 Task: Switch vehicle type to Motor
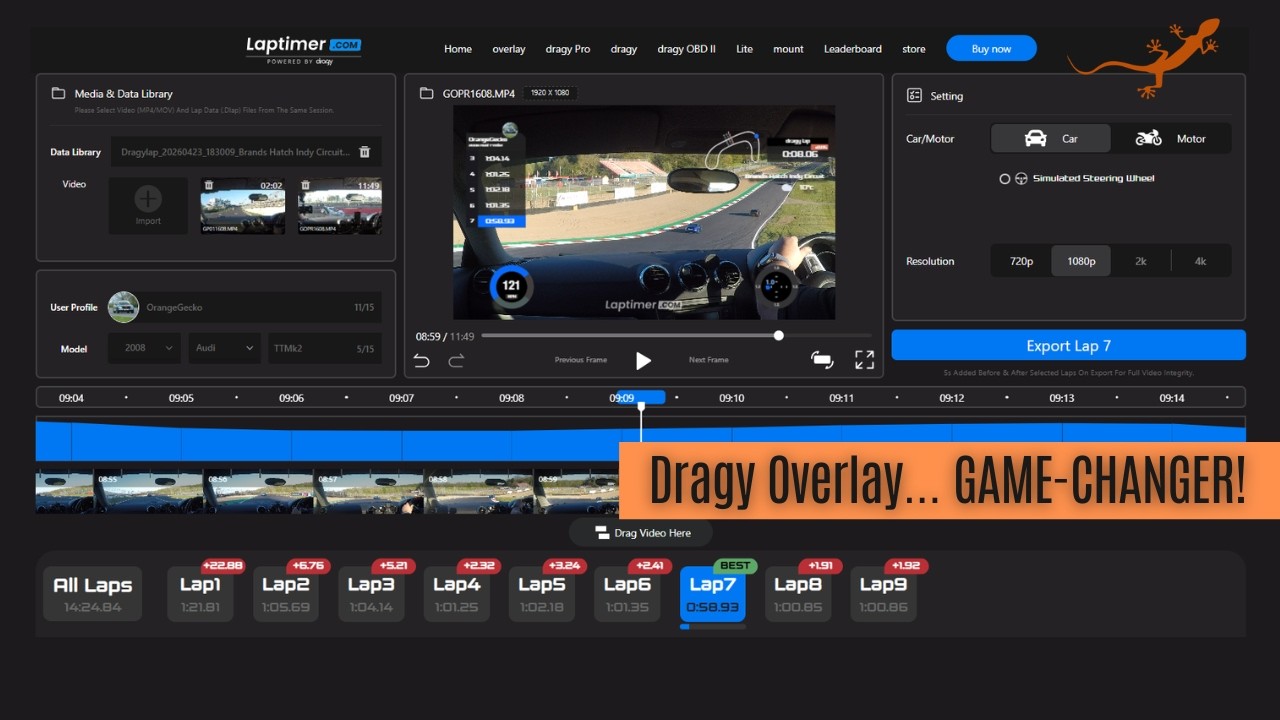(1171, 139)
